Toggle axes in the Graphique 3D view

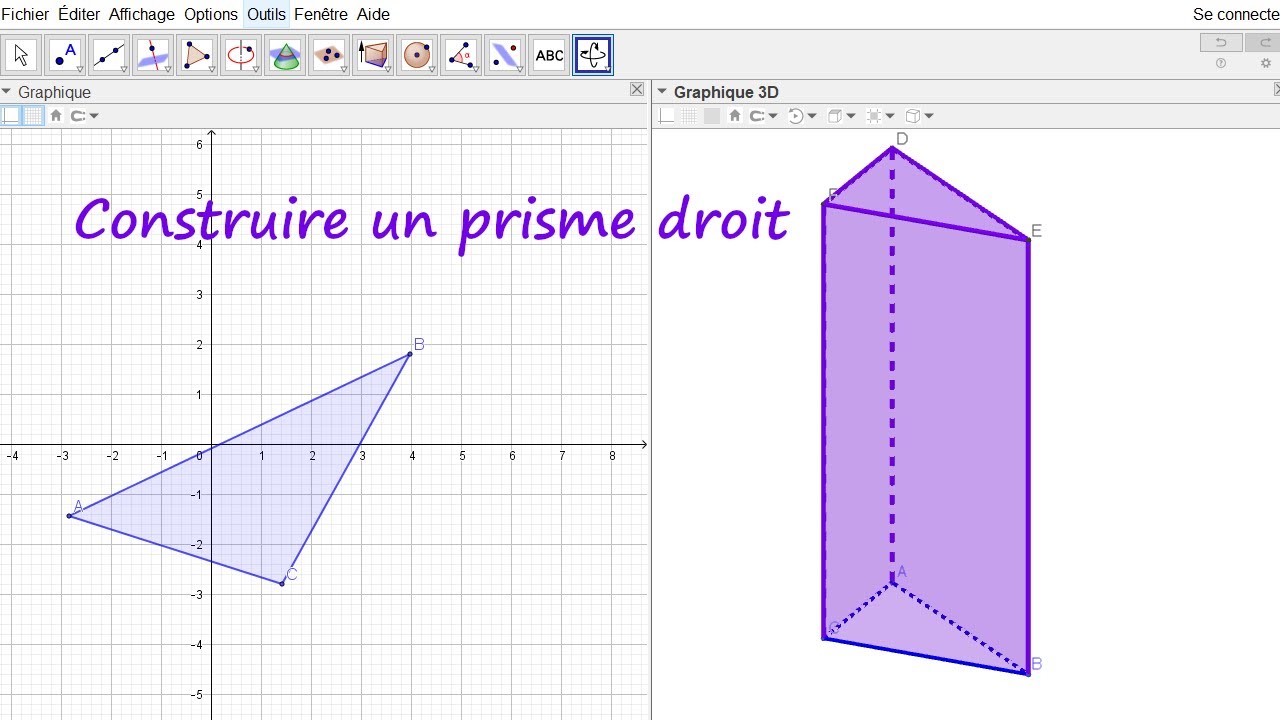pyautogui.click(x=667, y=116)
